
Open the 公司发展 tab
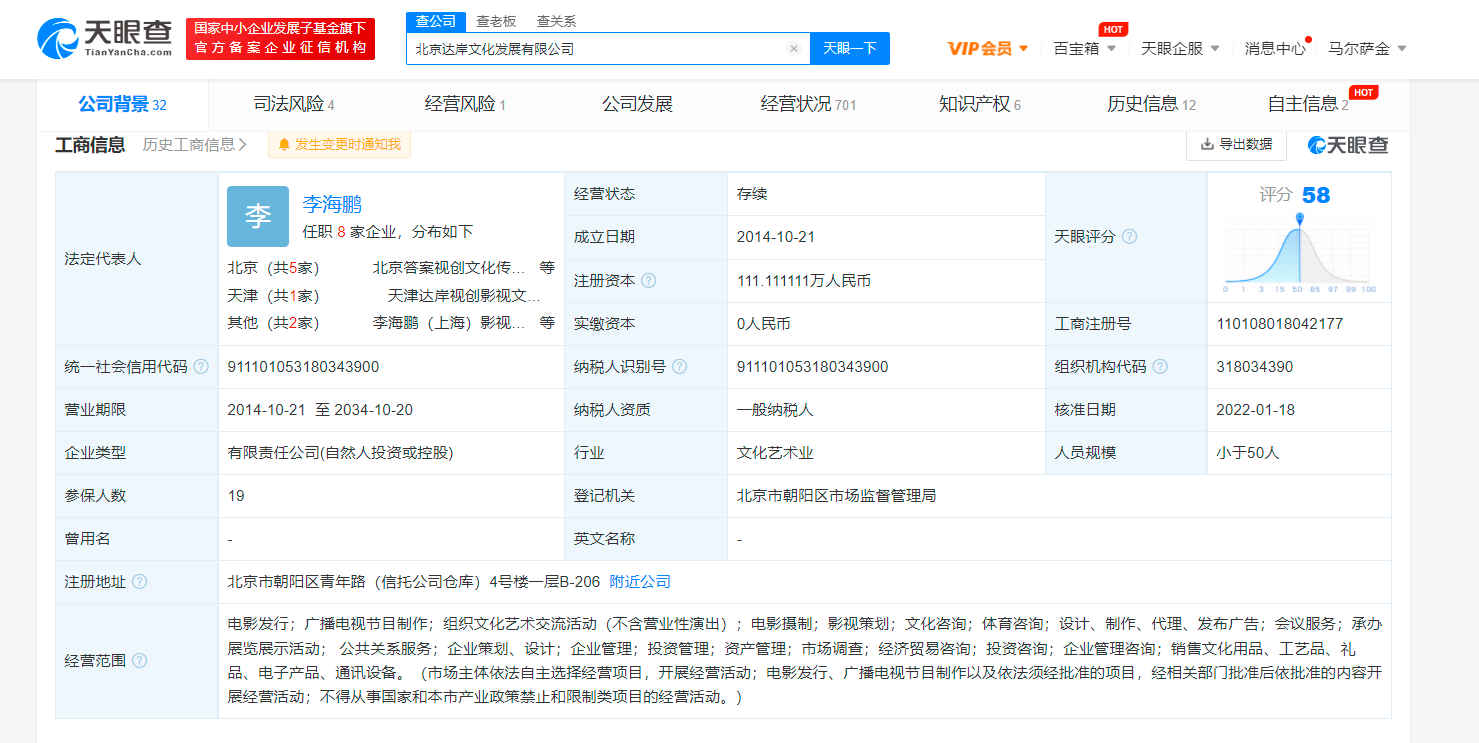637,104
